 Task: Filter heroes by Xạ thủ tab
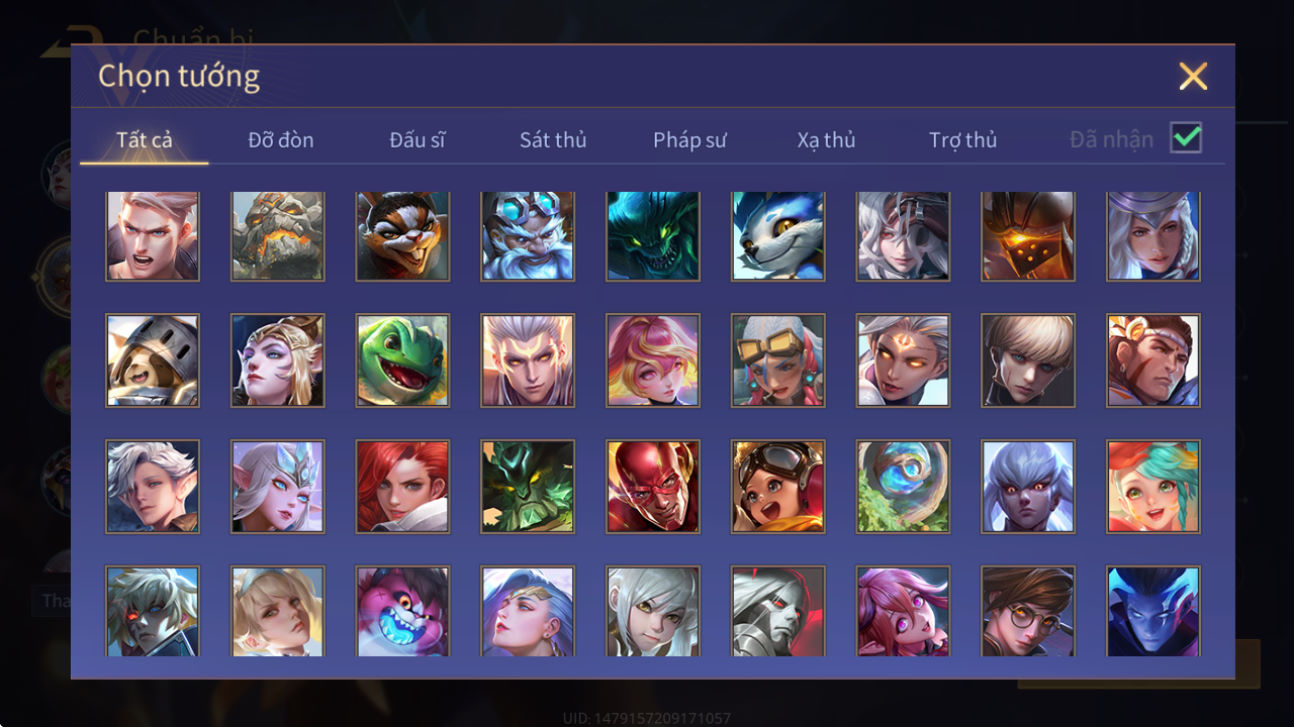pos(826,140)
